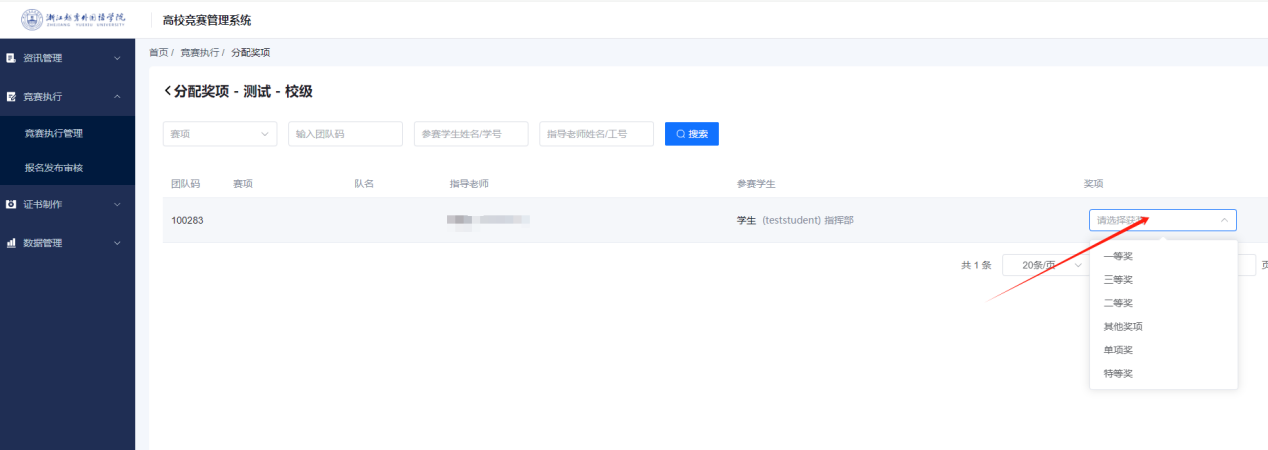Click the 资讯管理 sidebar icon
This screenshot has width=1268, height=450.
[11, 58]
